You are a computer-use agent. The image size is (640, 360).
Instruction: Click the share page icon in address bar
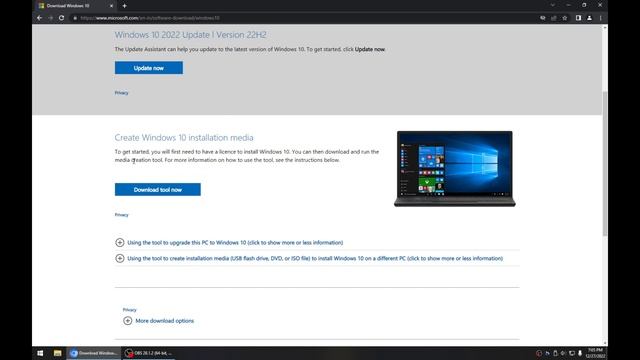pos(554,18)
